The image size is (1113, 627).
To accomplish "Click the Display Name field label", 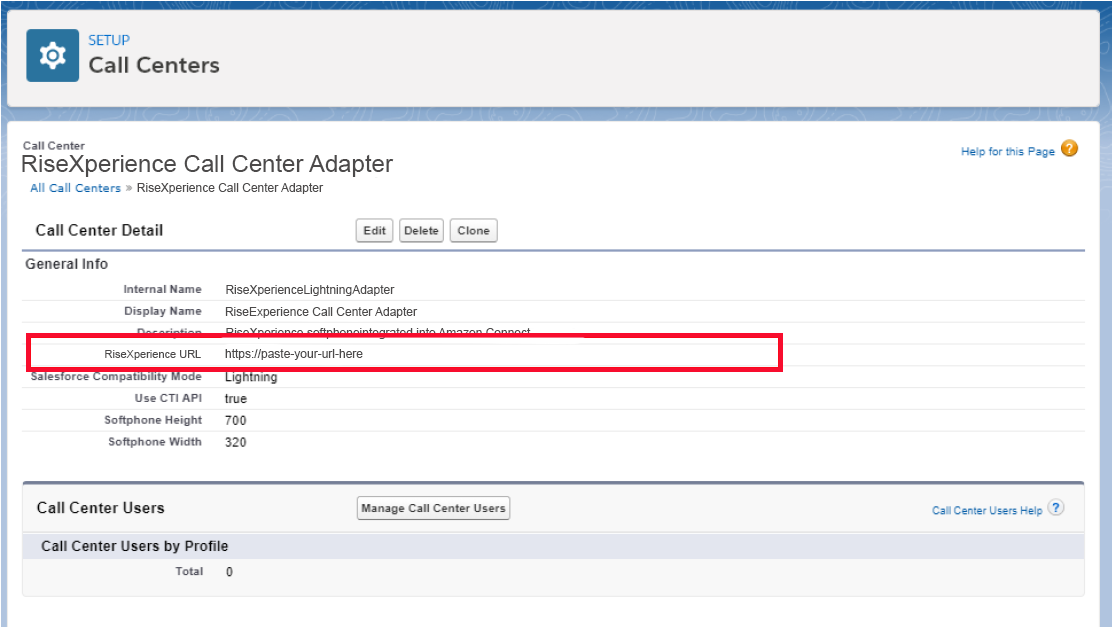I will click(x=163, y=311).
